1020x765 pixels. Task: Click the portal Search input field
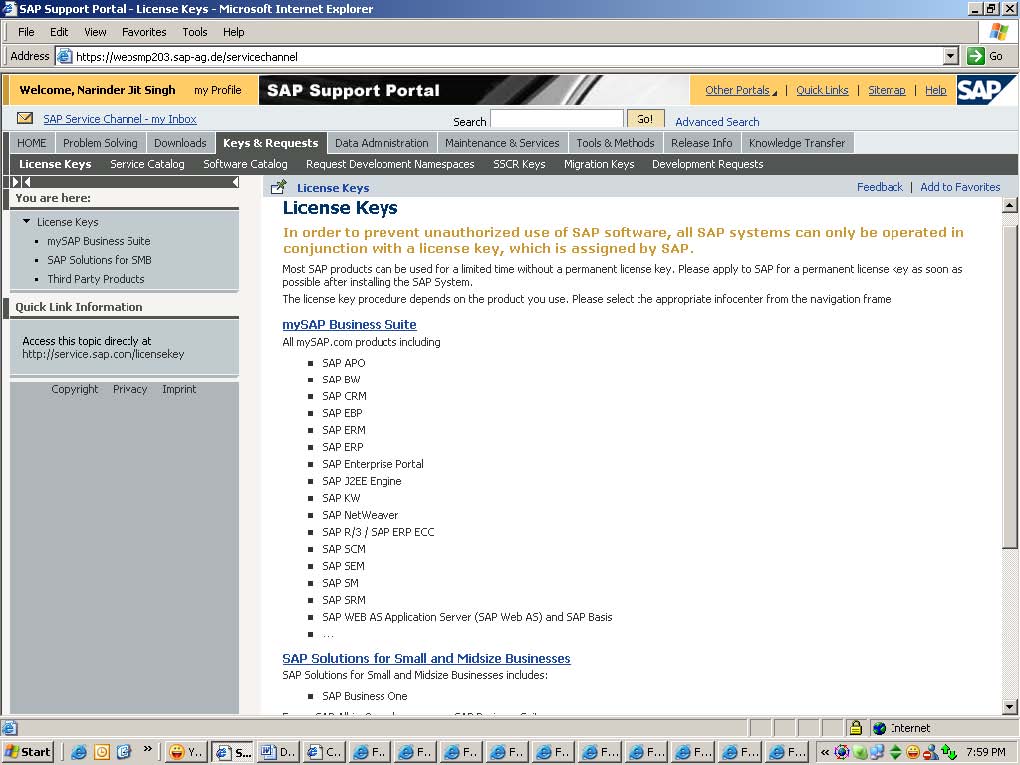coord(557,119)
